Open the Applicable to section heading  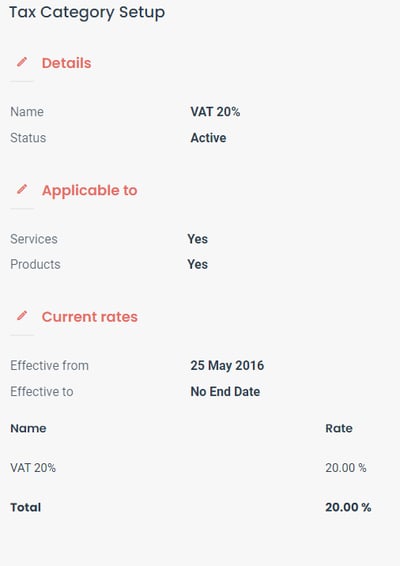pos(90,191)
